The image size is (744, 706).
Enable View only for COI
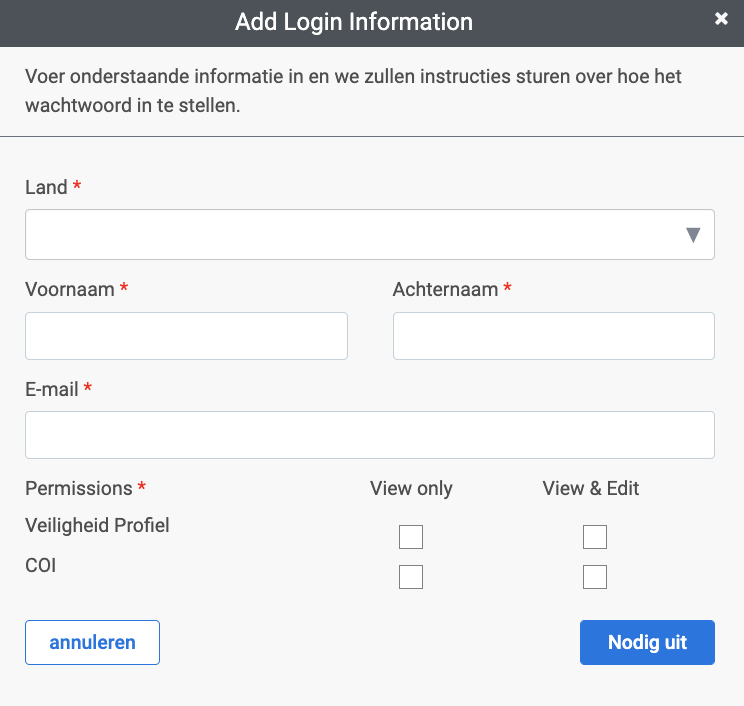point(411,577)
